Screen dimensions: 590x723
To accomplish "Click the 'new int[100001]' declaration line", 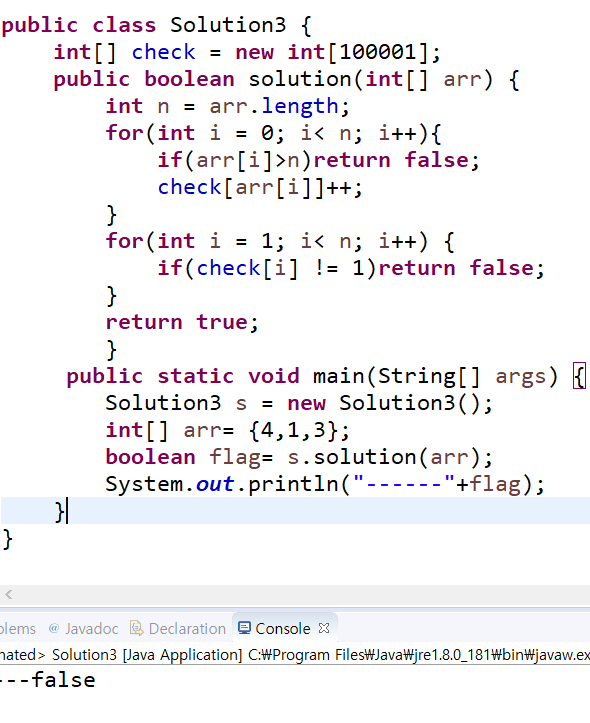I will (248, 52).
